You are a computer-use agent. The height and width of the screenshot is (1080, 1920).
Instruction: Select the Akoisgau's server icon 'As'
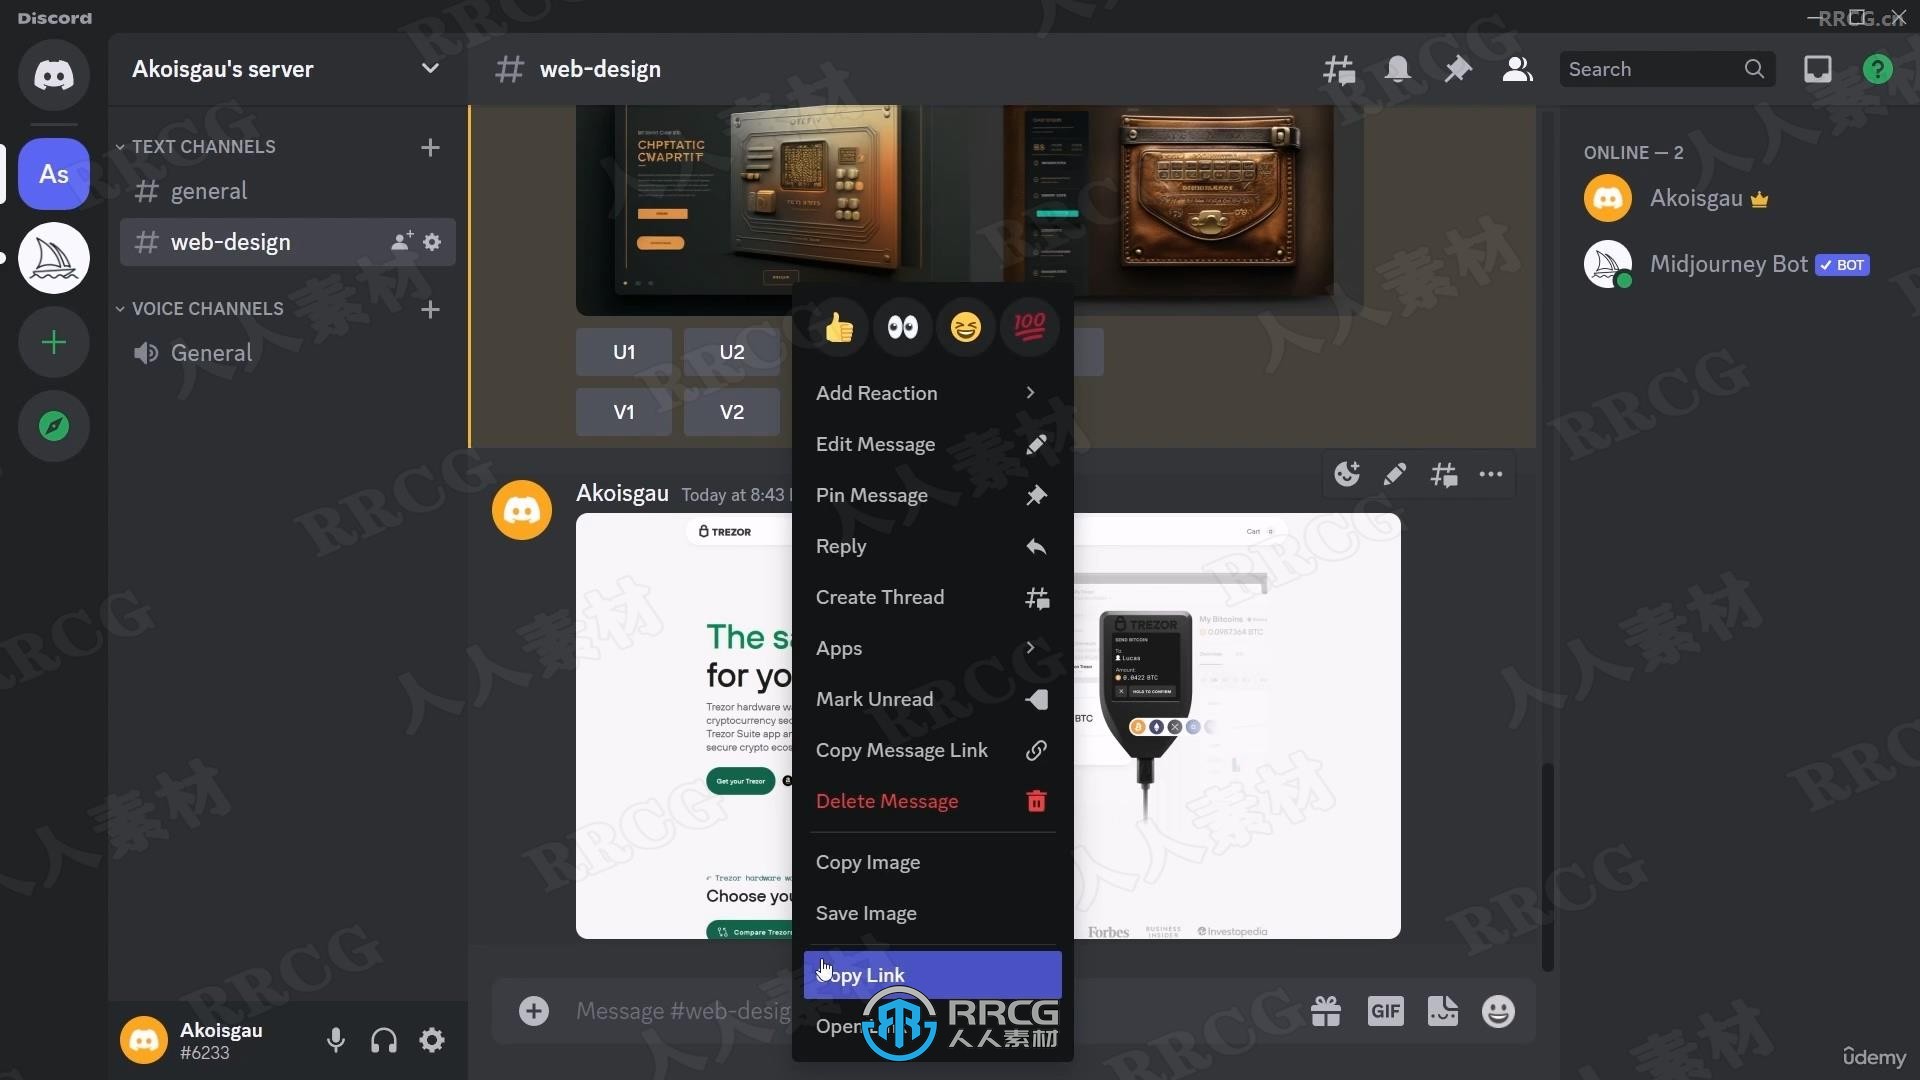(x=54, y=174)
